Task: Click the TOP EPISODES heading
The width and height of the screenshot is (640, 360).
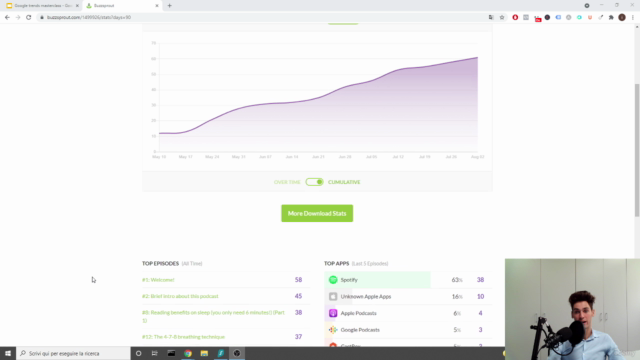Action: (160, 264)
